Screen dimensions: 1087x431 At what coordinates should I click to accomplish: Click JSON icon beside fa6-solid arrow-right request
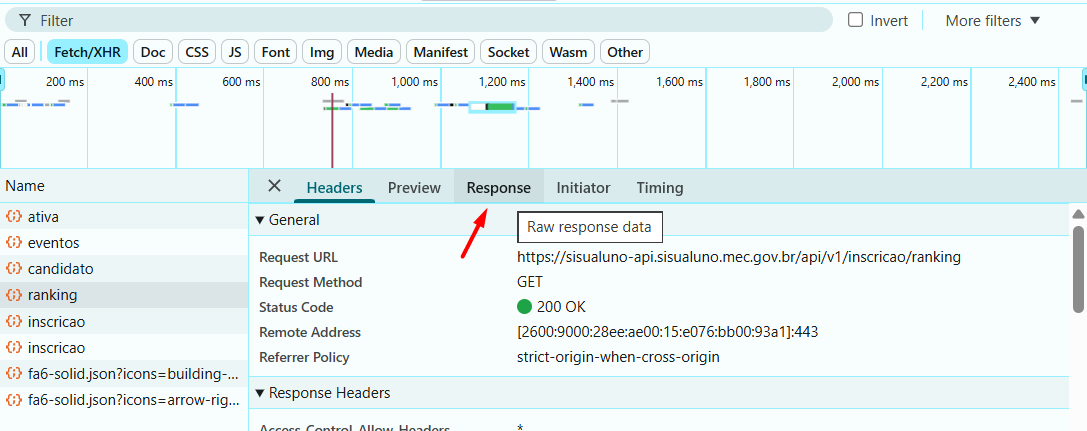point(14,401)
